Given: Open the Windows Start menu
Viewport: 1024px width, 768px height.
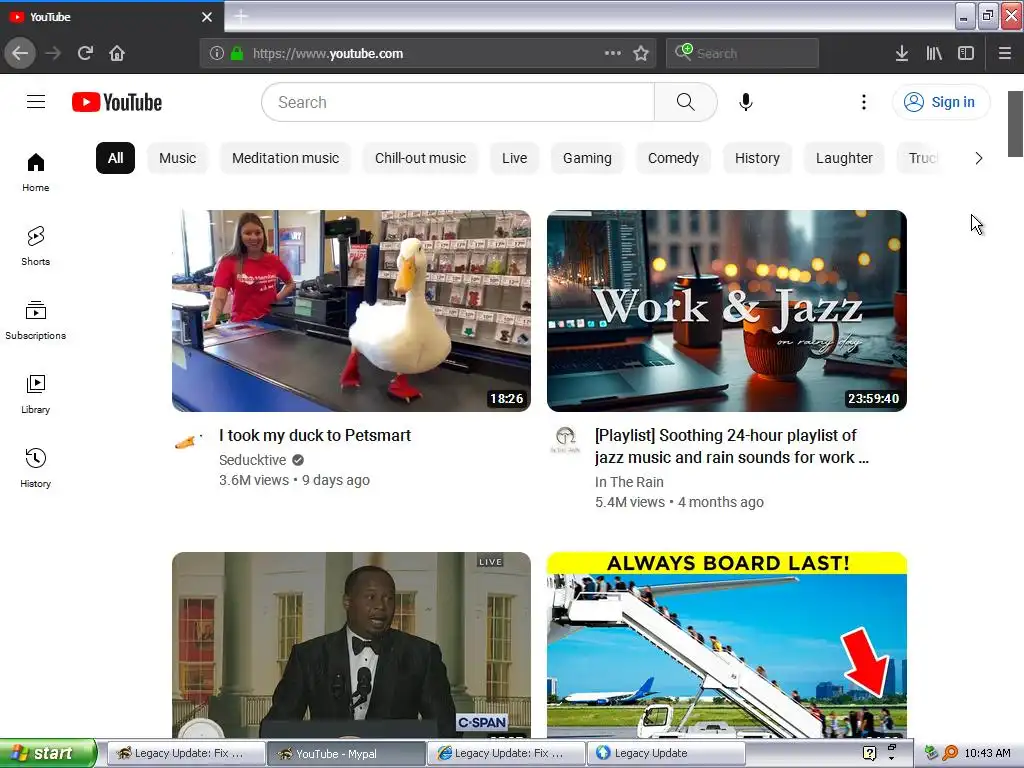Looking at the screenshot, I should (x=48, y=753).
